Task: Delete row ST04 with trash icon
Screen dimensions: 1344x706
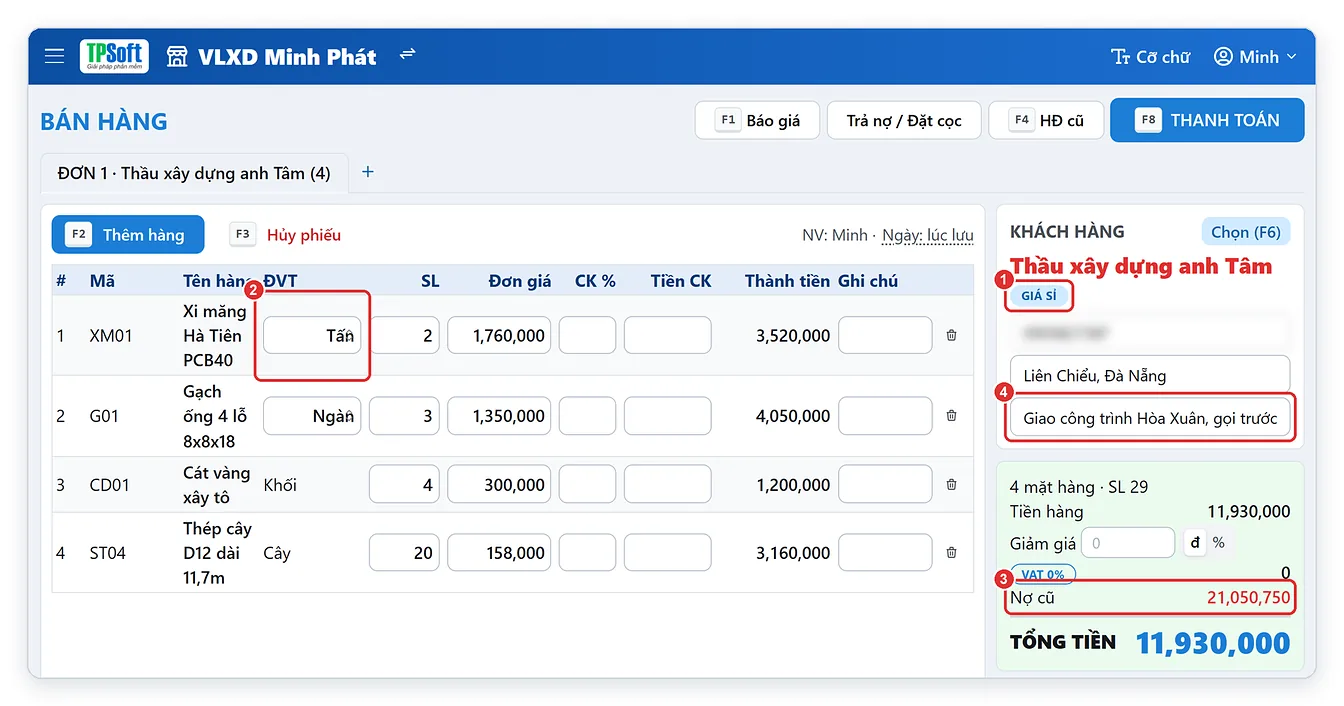Action: coord(951,553)
